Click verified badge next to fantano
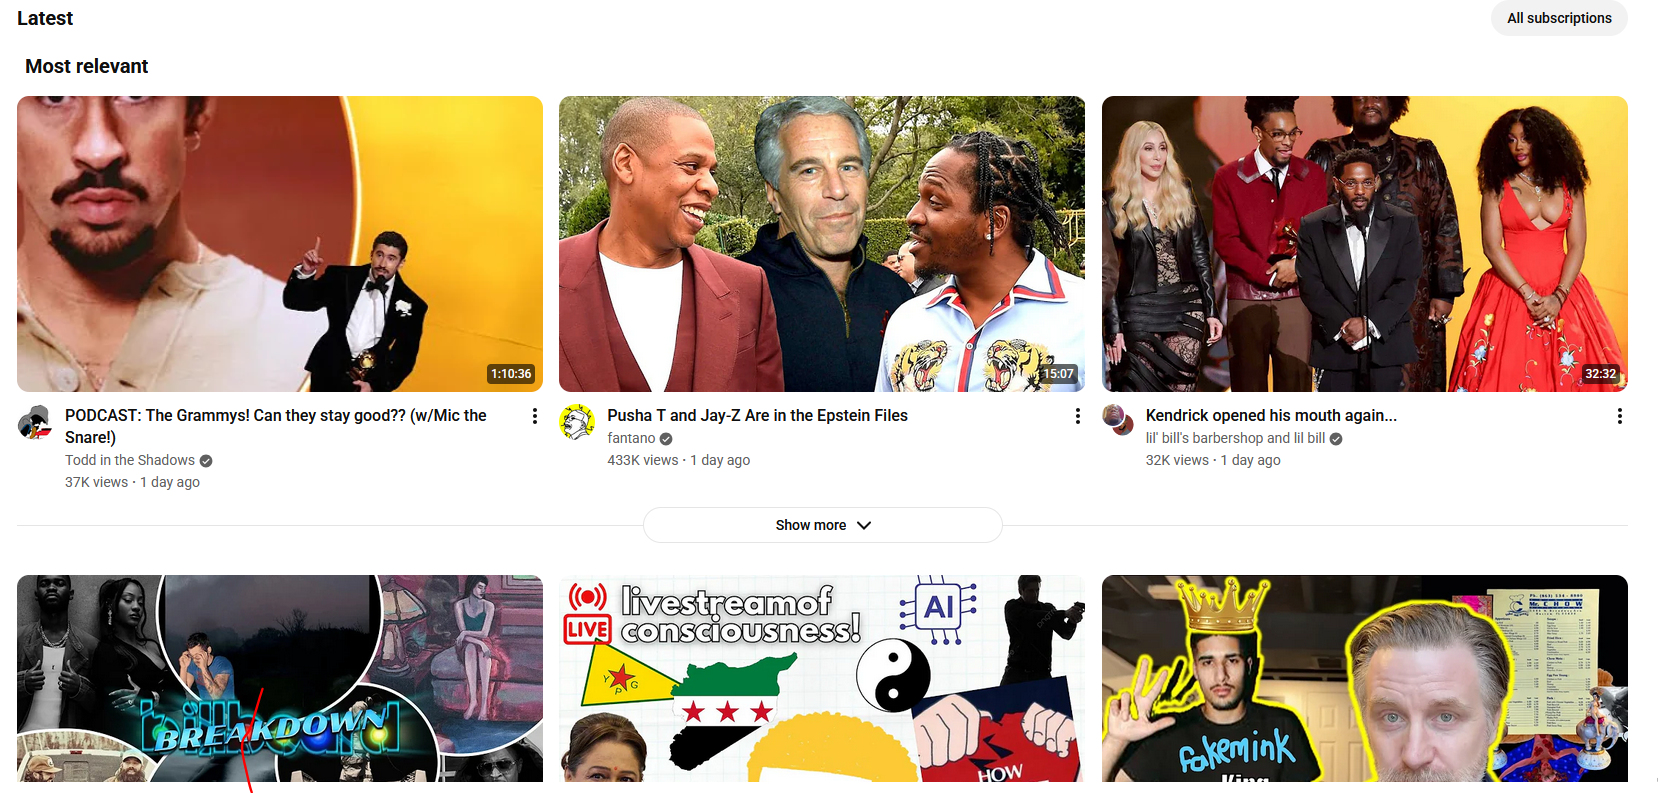Viewport: 1658px width, 793px height. [666, 439]
